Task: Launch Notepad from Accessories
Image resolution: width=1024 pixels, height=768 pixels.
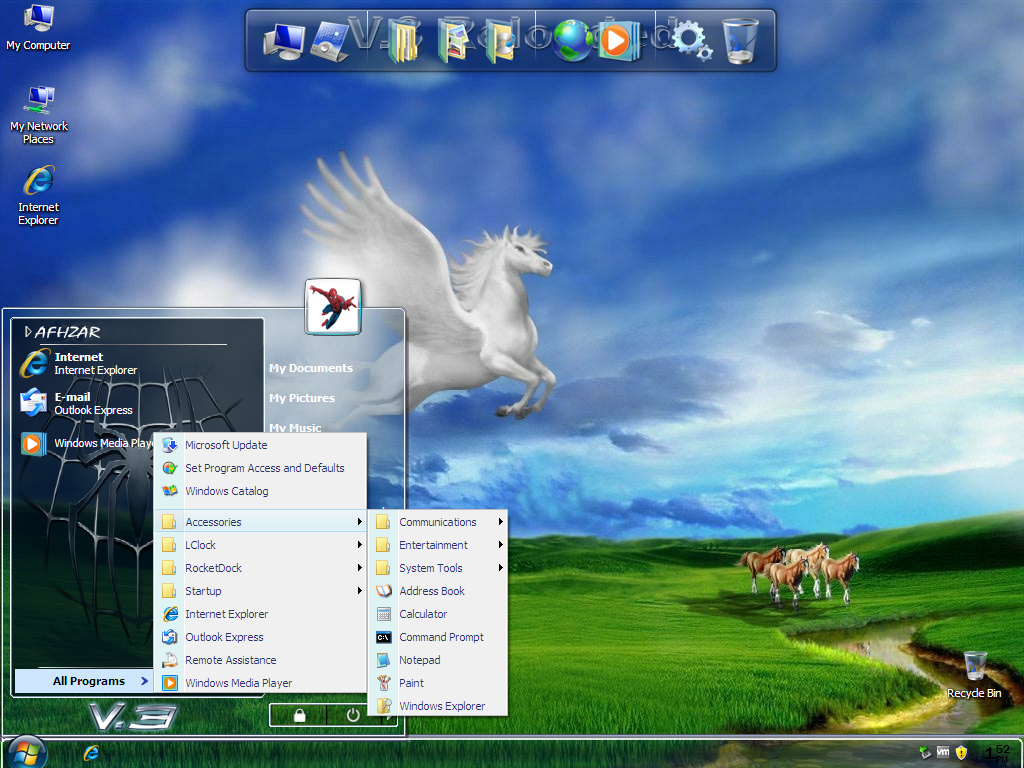Action: point(438,660)
